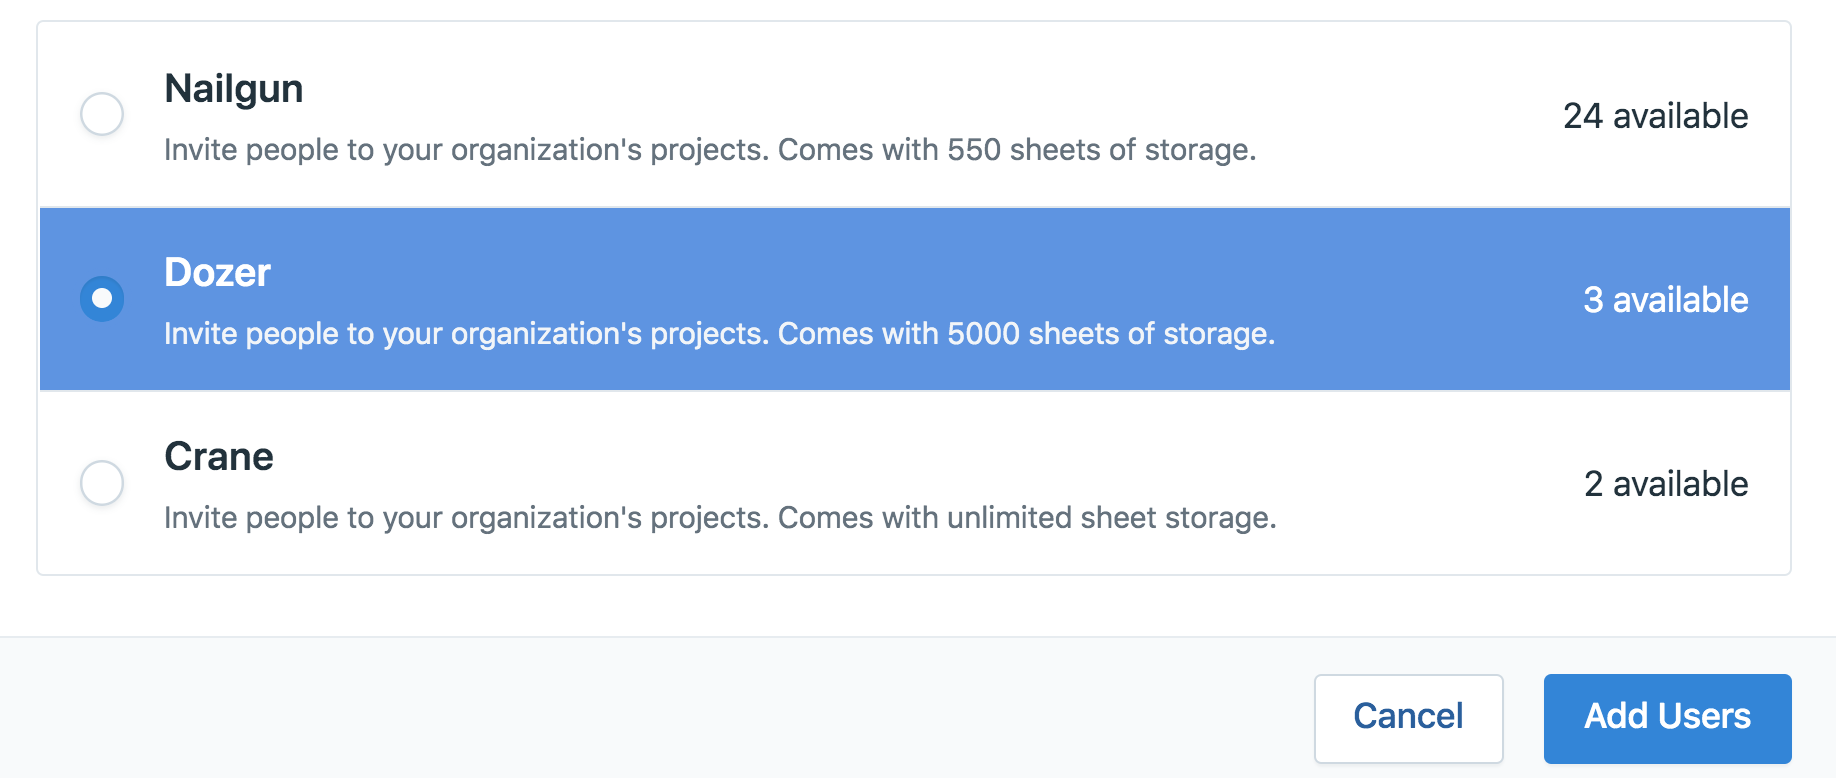1836x778 pixels.
Task: Click the Crane plan row
Action: [900, 483]
